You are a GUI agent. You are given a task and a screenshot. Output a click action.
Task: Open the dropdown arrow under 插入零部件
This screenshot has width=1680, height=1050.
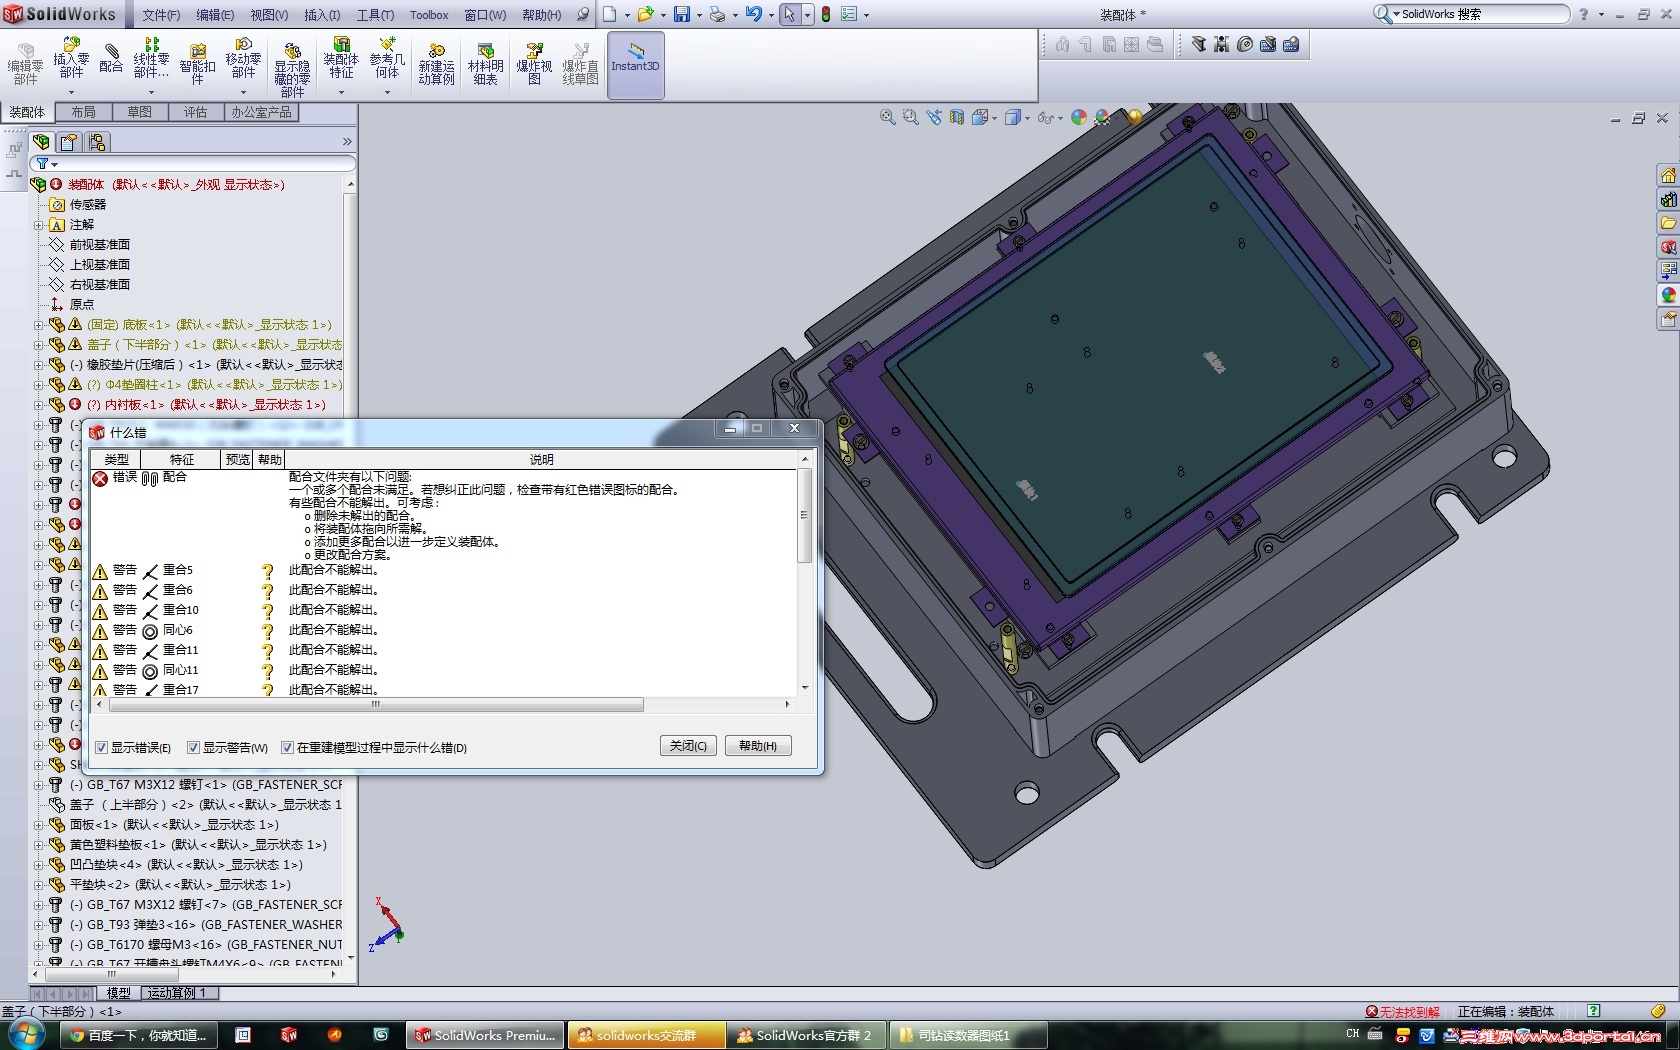71,92
